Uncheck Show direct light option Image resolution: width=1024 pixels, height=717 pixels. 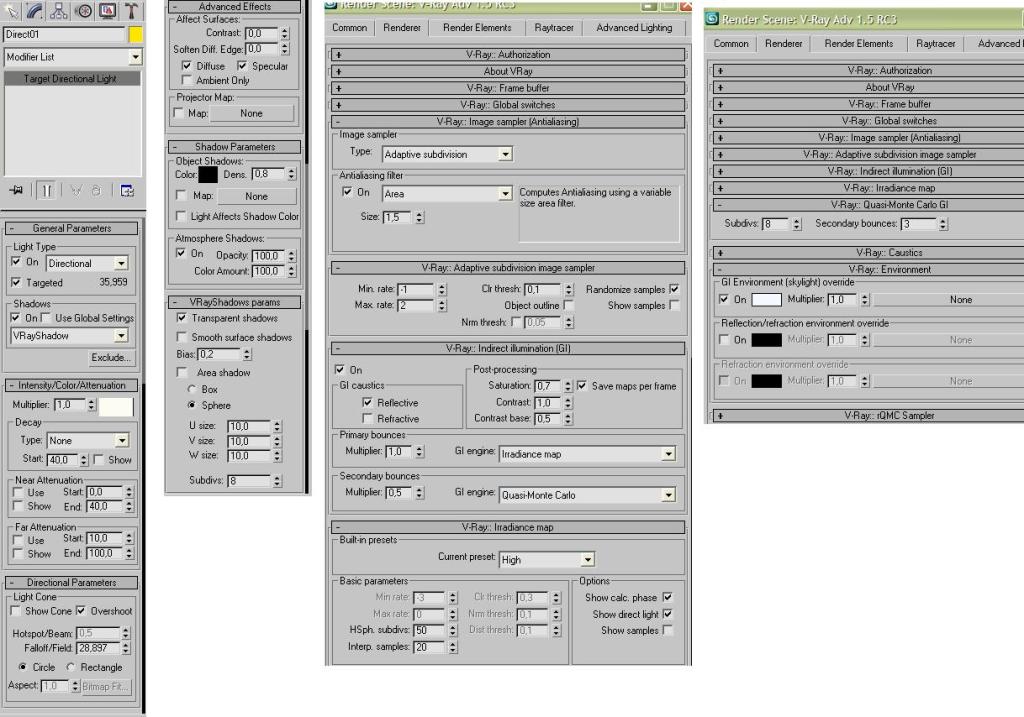(667, 614)
